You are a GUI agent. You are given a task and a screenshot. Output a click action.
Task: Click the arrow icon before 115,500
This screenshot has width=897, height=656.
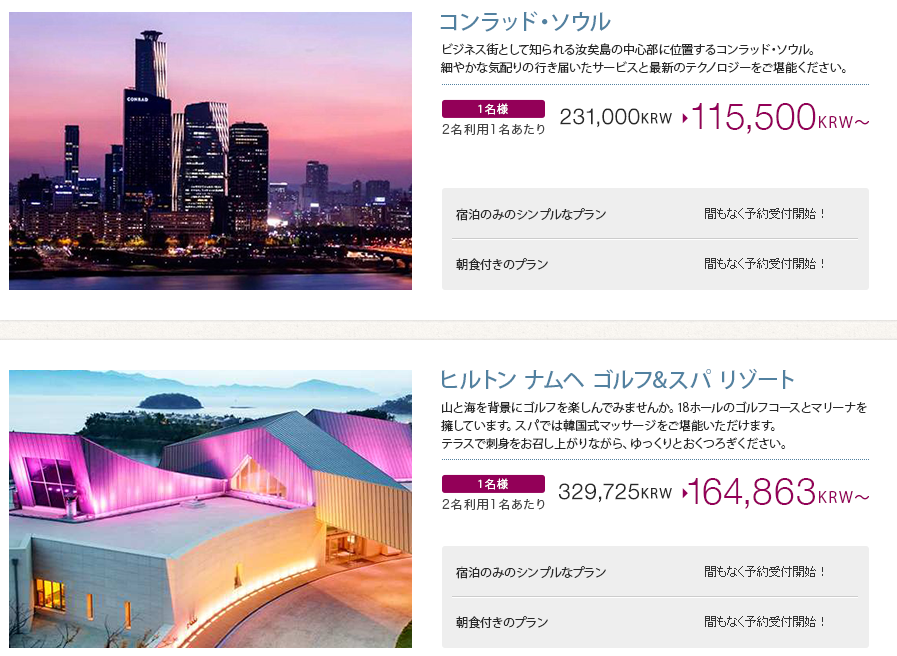(x=685, y=118)
